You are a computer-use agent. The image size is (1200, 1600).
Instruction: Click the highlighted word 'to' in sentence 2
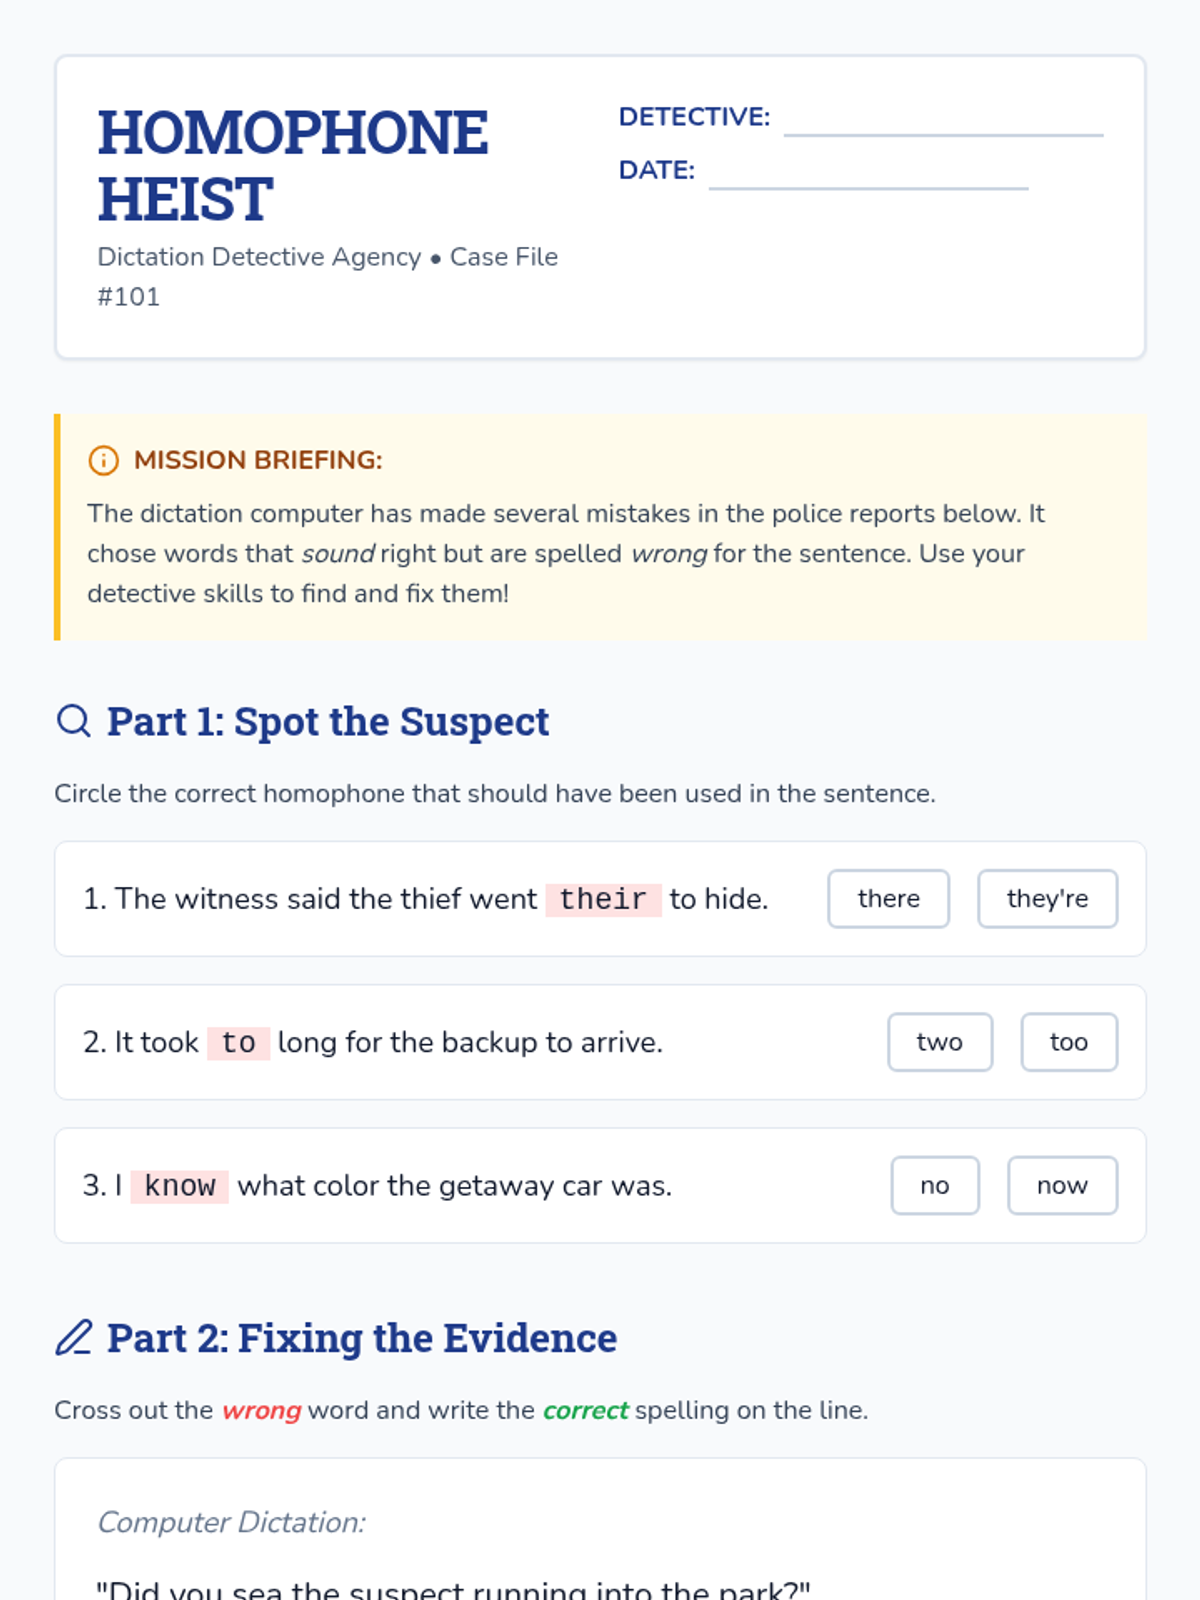(238, 1043)
